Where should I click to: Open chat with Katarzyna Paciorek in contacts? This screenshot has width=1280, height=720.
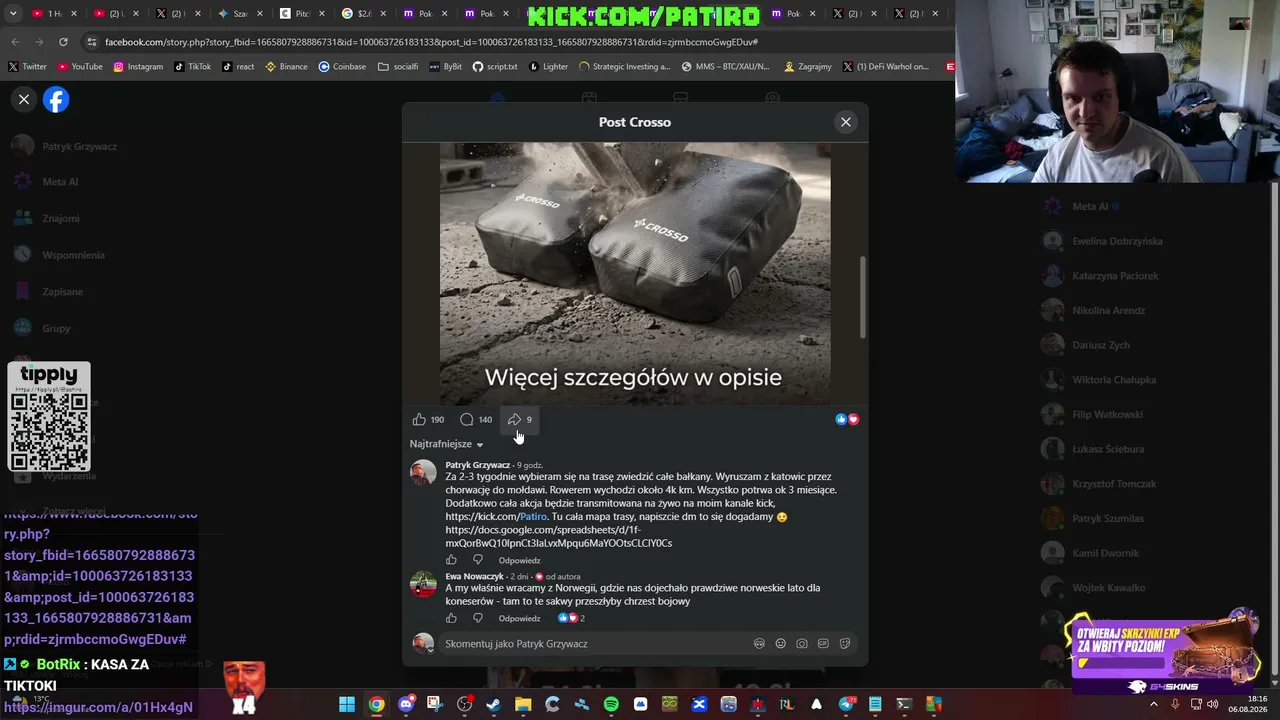pos(1101,276)
